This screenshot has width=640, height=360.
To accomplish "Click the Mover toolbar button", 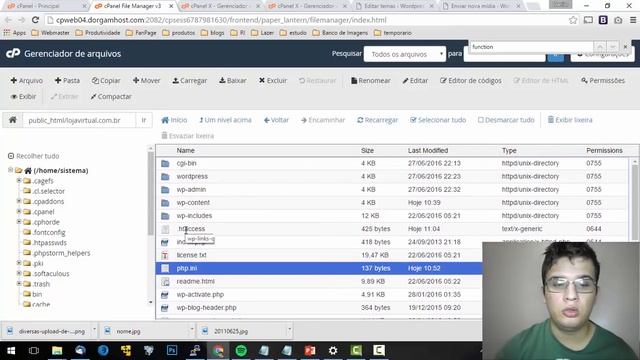I will pos(147,81).
